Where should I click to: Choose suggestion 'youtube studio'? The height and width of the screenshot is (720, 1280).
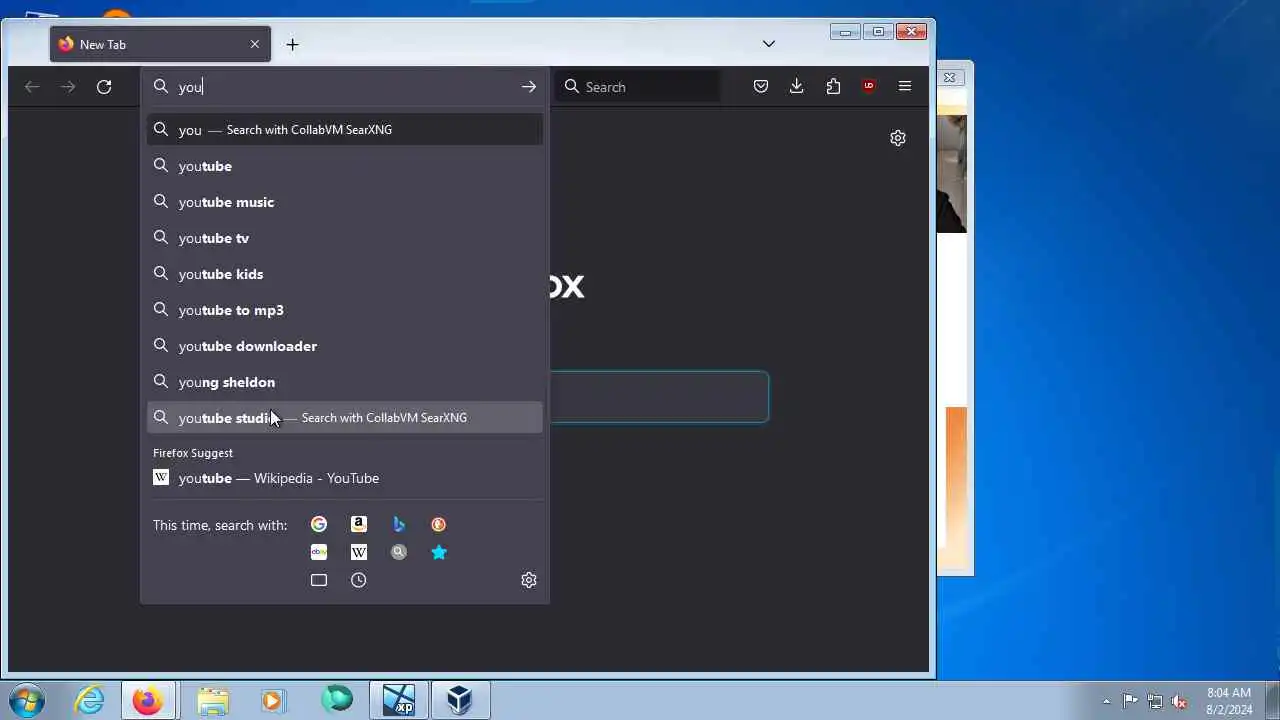[x=345, y=418]
